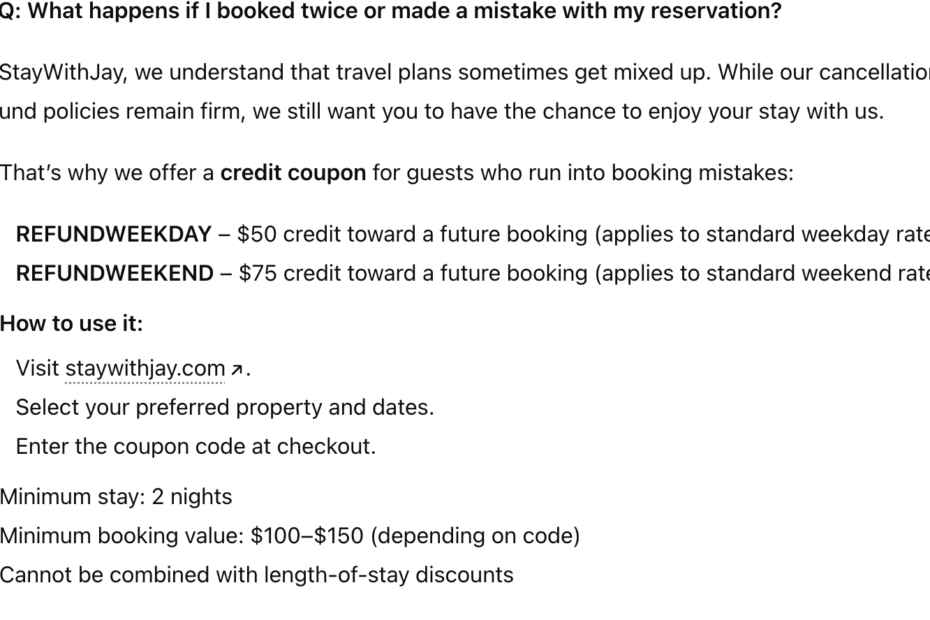This screenshot has height=620, width=930.
Task: Click the external link arrow icon
Action: (236, 369)
